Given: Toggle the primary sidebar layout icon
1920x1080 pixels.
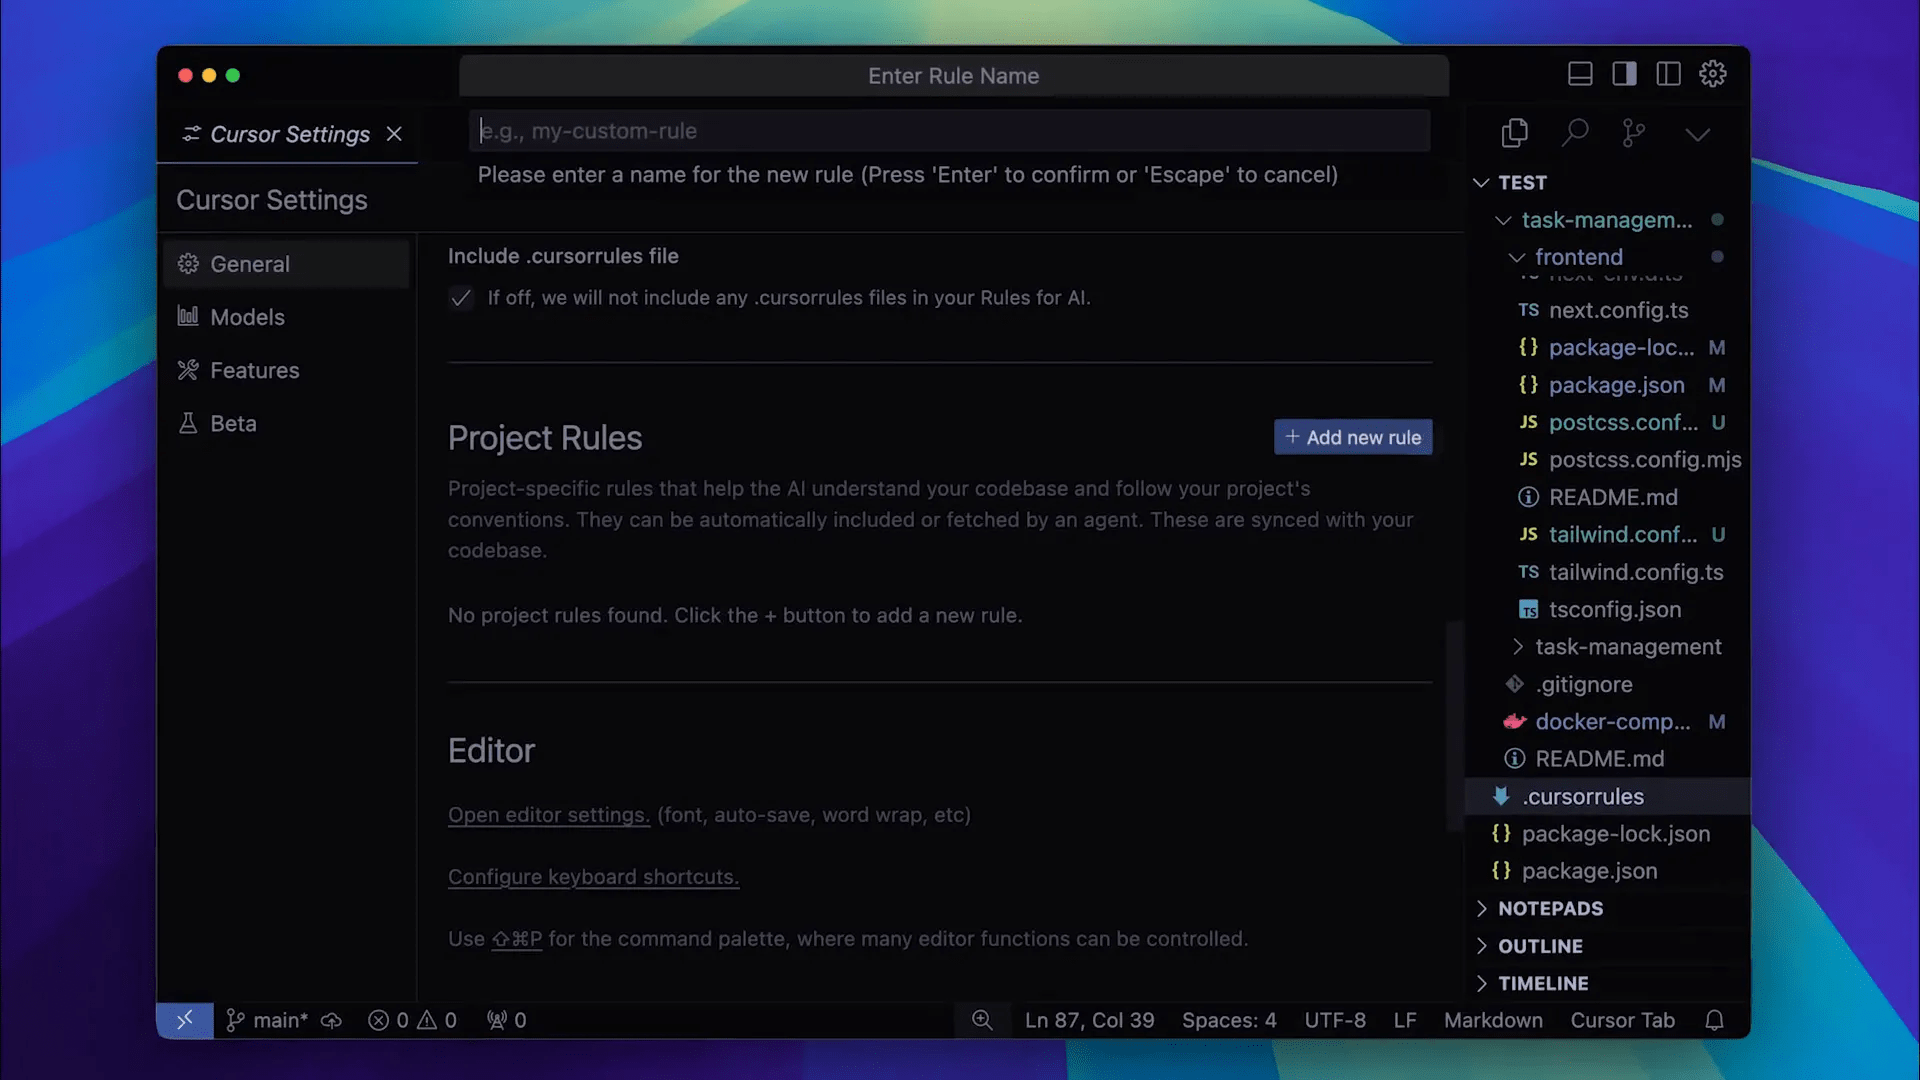Looking at the screenshot, I should (x=1624, y=74).
